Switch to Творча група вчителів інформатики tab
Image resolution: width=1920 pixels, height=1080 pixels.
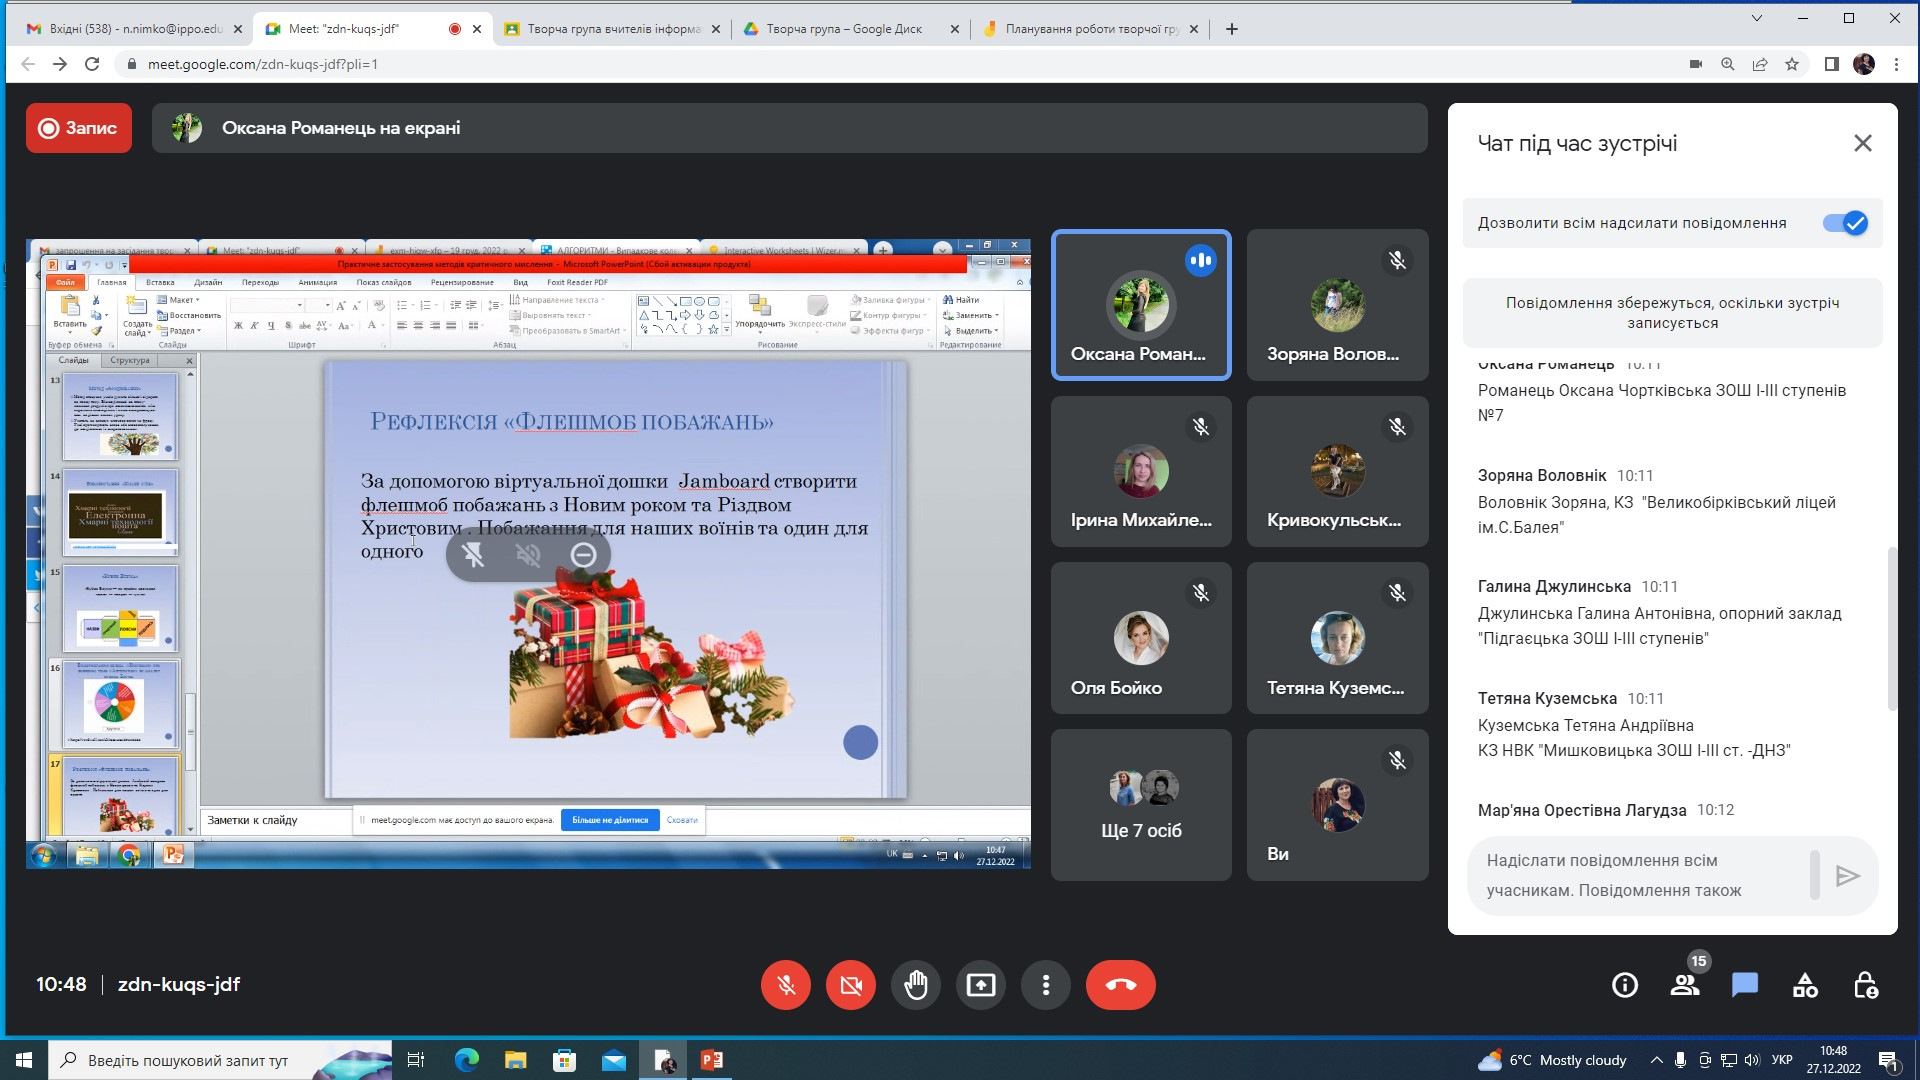click(612, 29)
